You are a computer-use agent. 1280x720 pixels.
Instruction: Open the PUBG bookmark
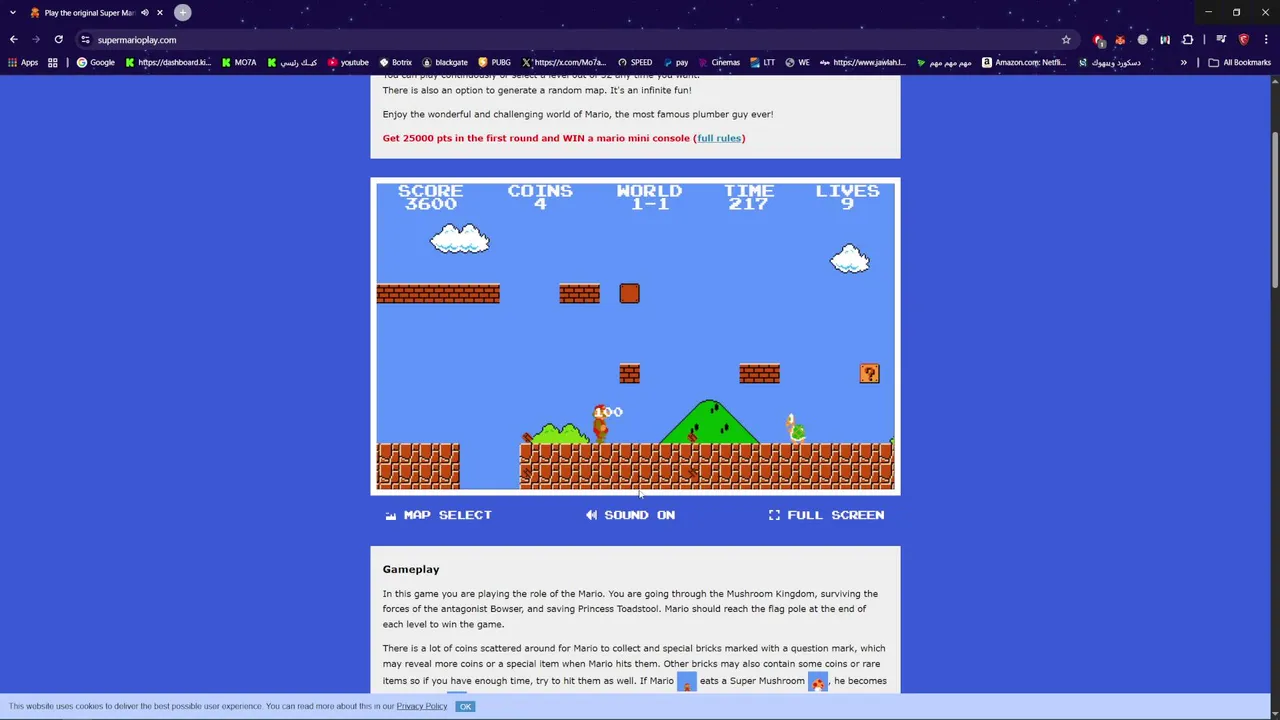click(495, 62)
